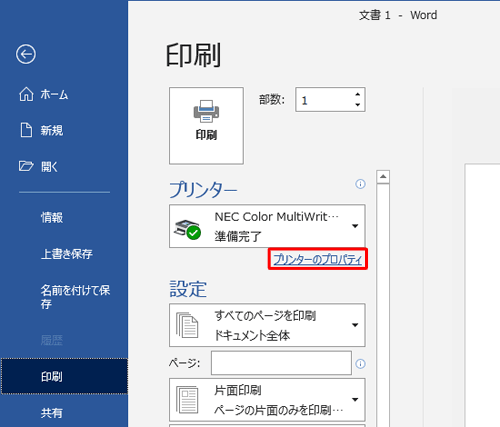The width and height of the screenshot is (500, 427).
Task: Click the ページ range input field
Action: (x=281, y=363)
